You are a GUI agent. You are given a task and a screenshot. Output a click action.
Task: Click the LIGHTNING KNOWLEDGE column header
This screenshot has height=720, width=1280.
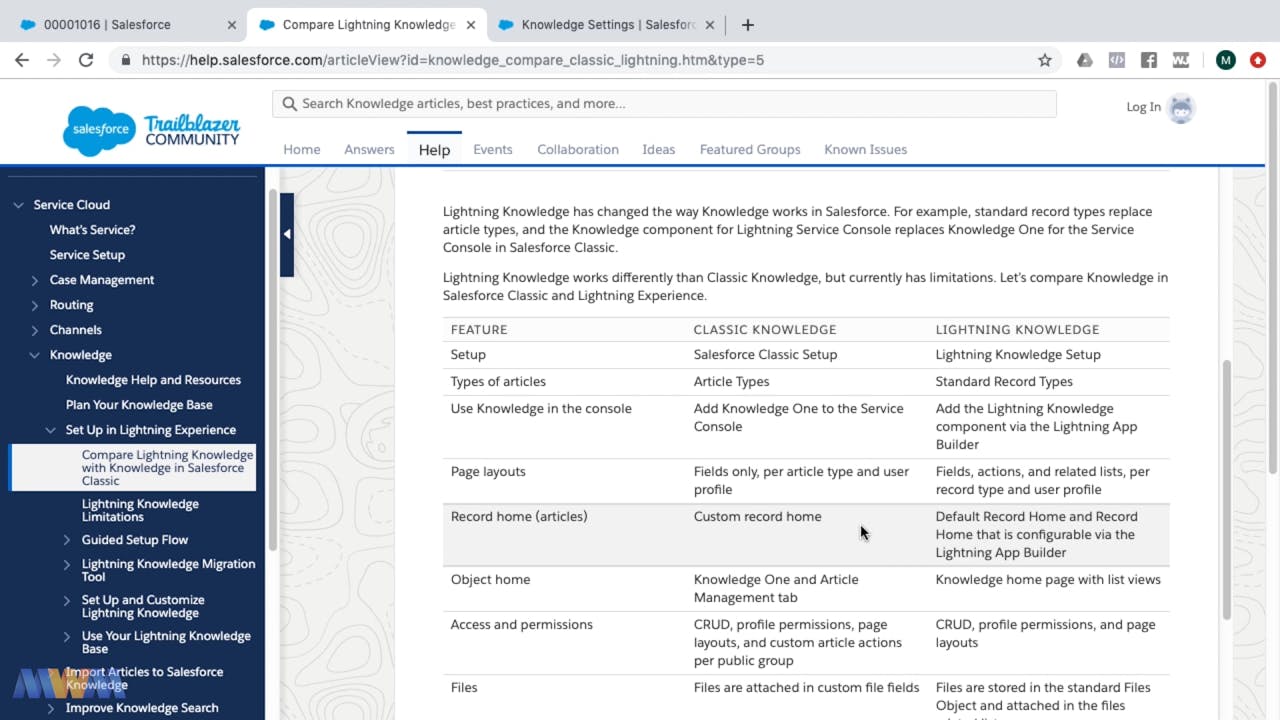pyautogui.click(x=1017, y=330)
